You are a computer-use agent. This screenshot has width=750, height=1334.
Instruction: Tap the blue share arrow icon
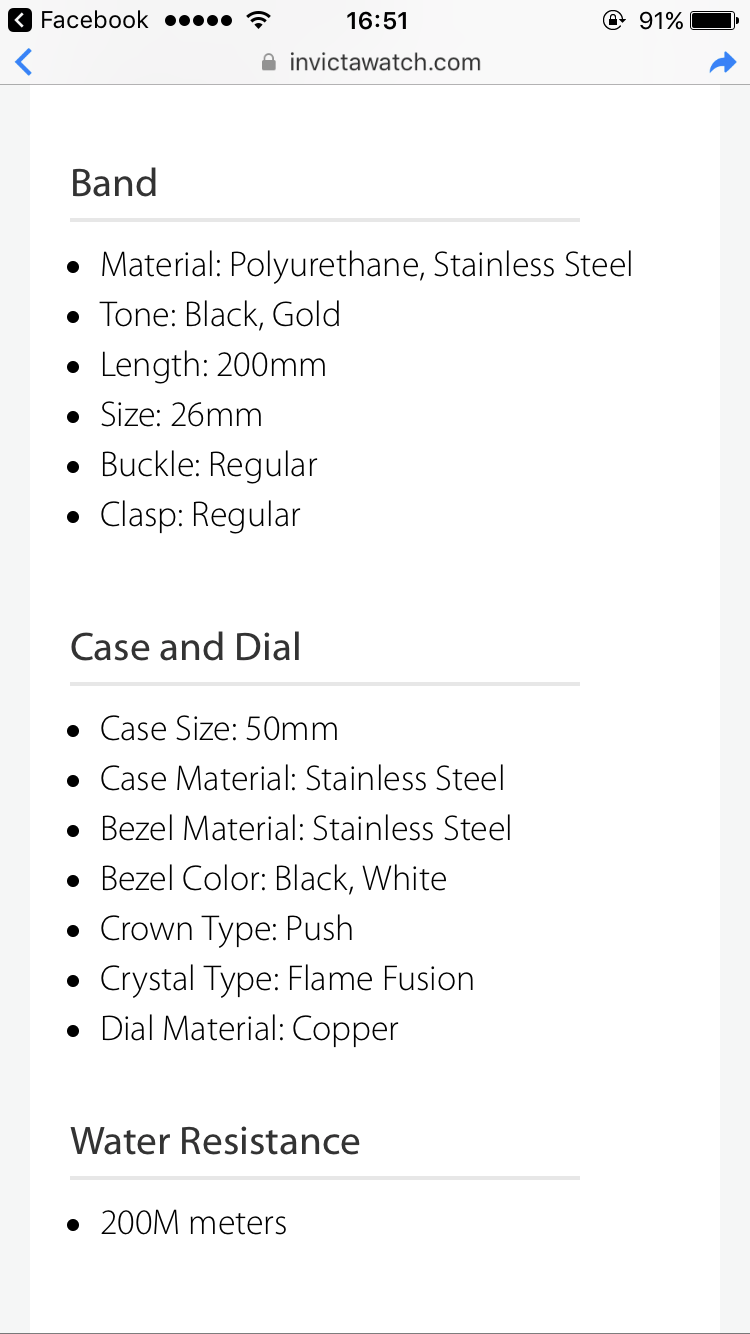point(722,63)
